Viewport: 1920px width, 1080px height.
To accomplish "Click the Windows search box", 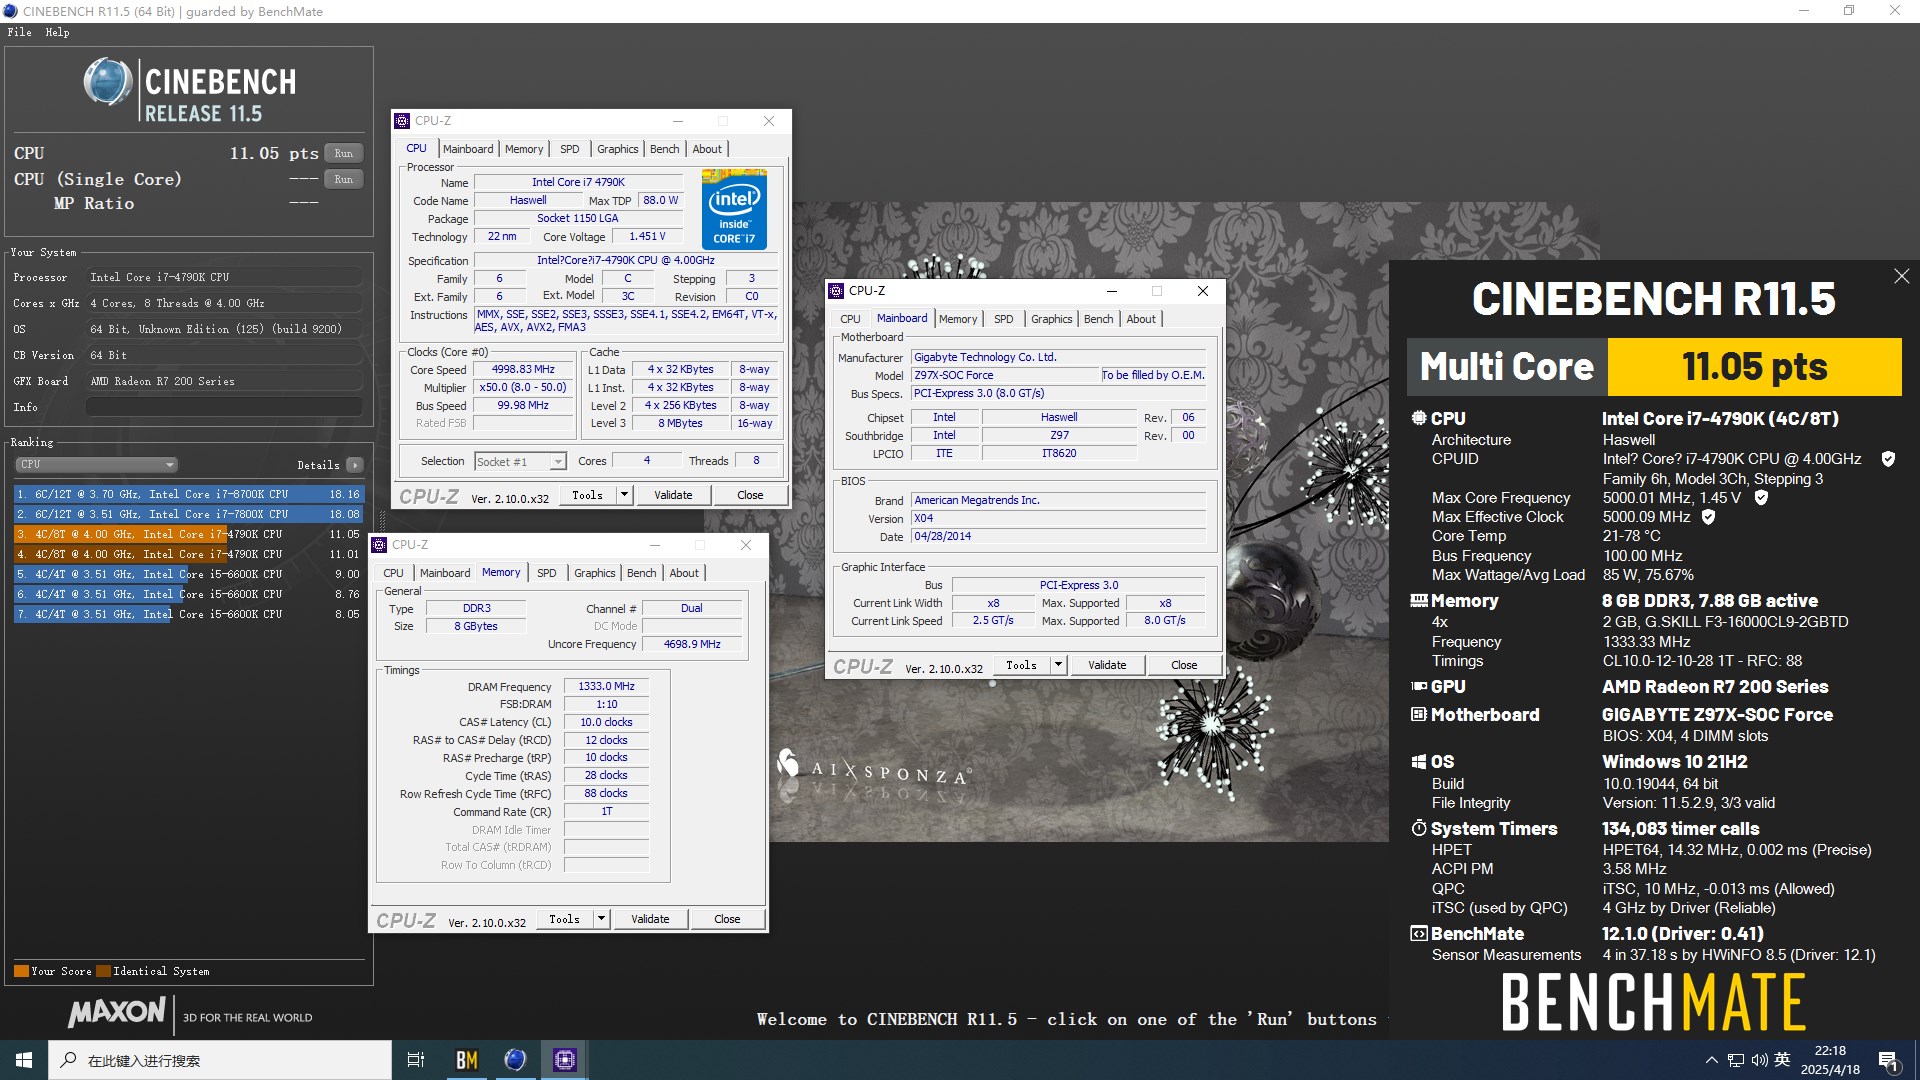I will [x=220, y=1060].
